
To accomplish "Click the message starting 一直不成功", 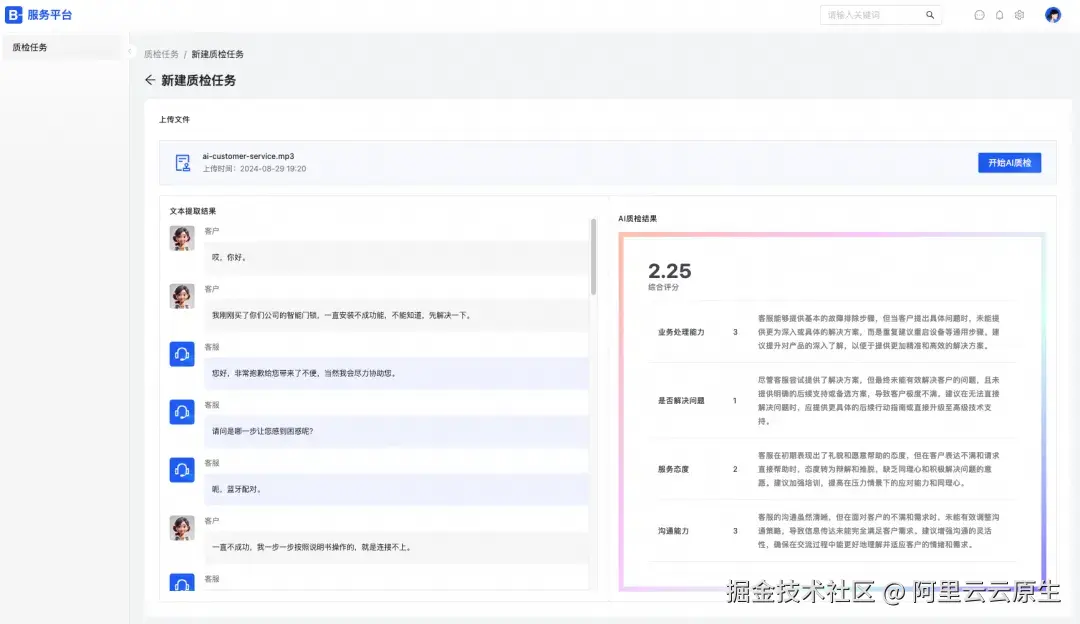I will click(x=396, y=547).
